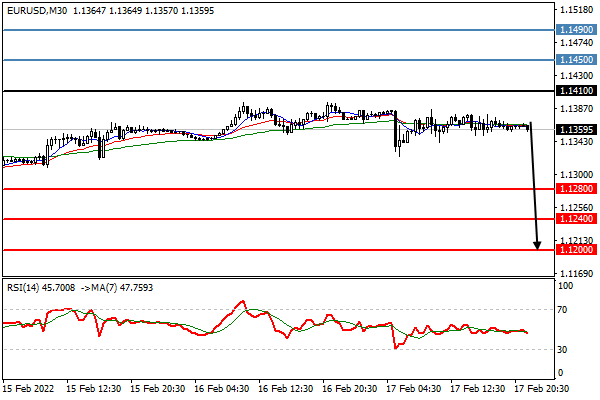Screen dimensions: 600x400
Task: Click the current price label 1.13595
Action: pos(576,130)
